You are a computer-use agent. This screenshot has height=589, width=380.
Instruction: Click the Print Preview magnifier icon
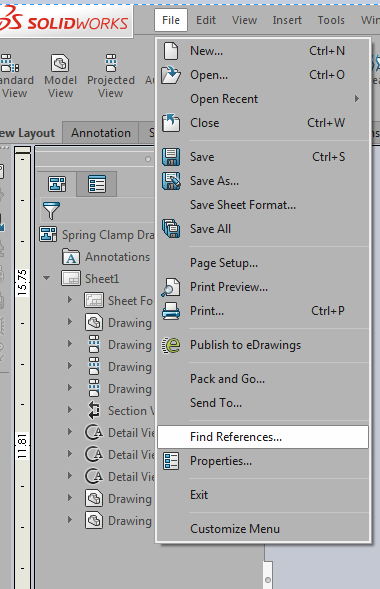click(171, 287)
